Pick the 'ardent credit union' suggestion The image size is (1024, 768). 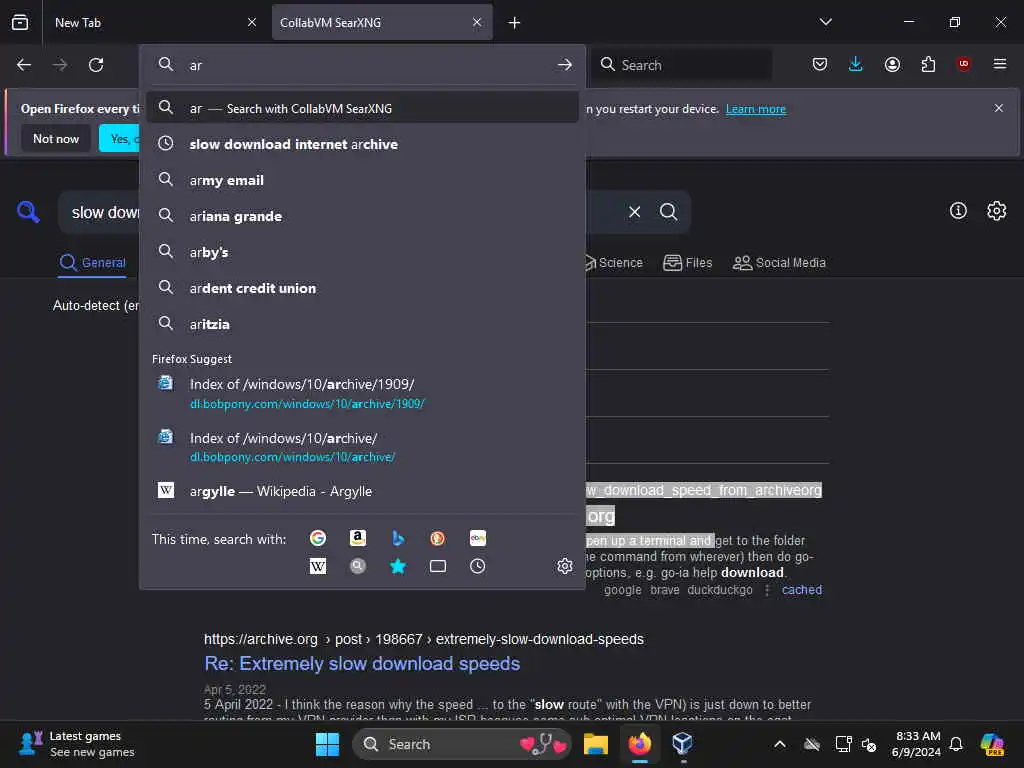coord(362,288)
